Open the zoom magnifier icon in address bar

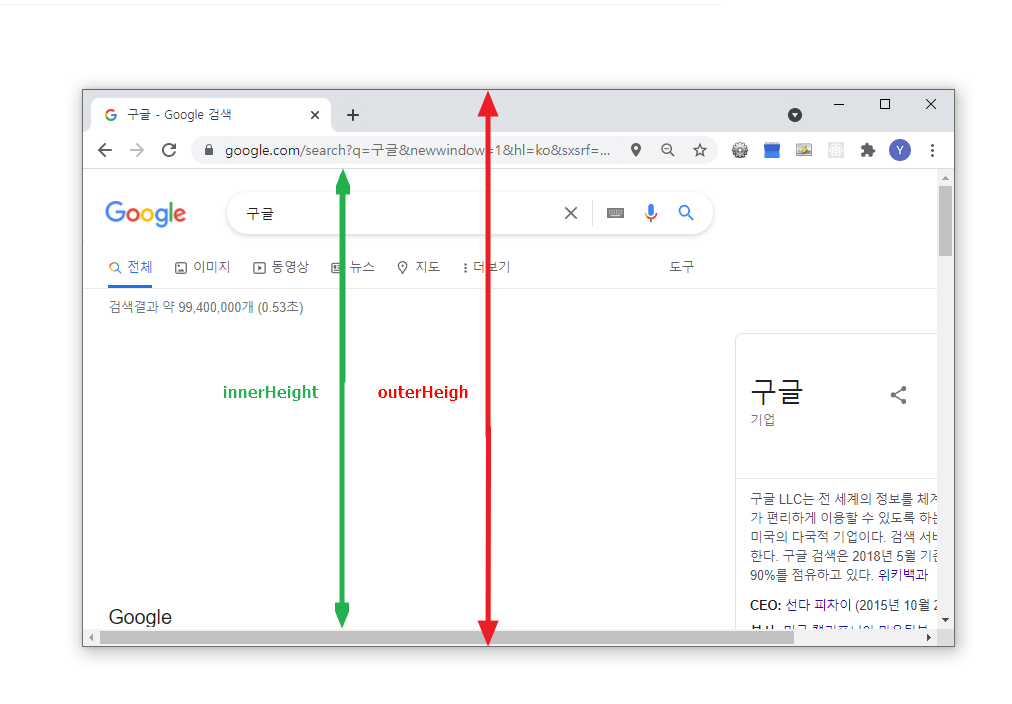668,150
